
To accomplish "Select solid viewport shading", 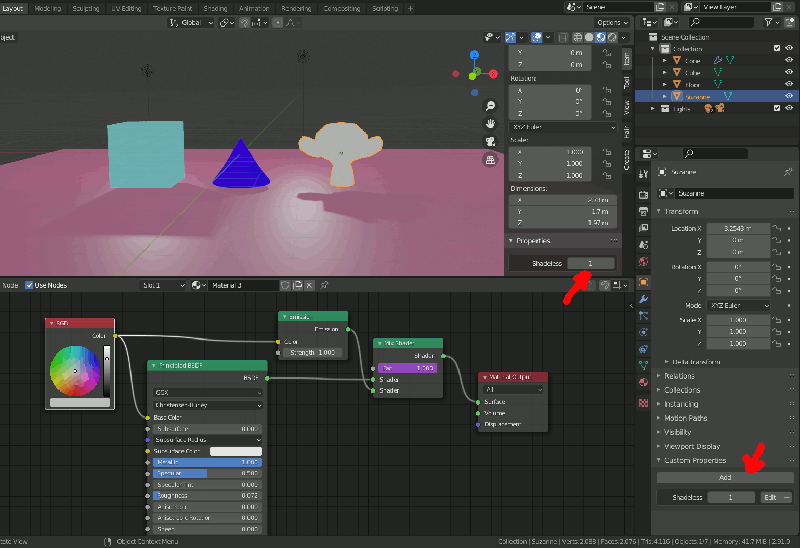I will [x=589, y=37].
